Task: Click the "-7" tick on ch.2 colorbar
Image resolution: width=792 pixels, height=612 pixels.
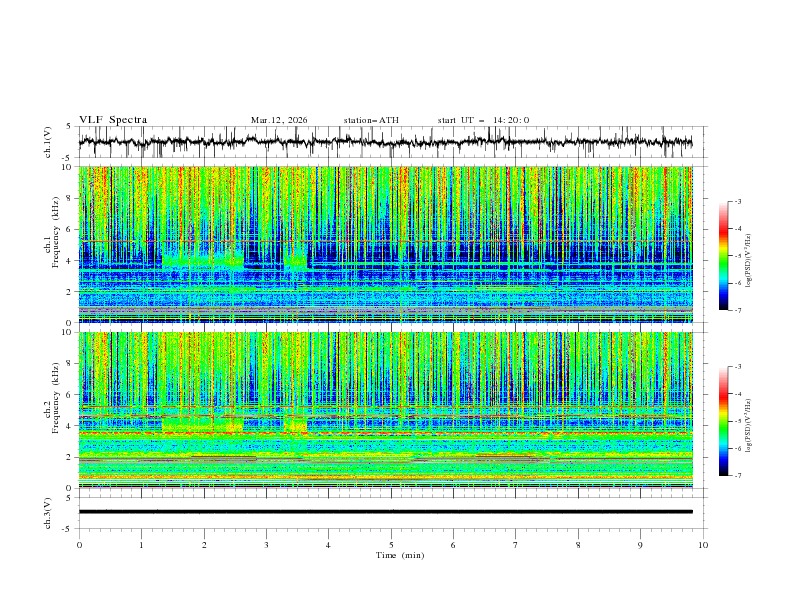Action: (737, 476)
